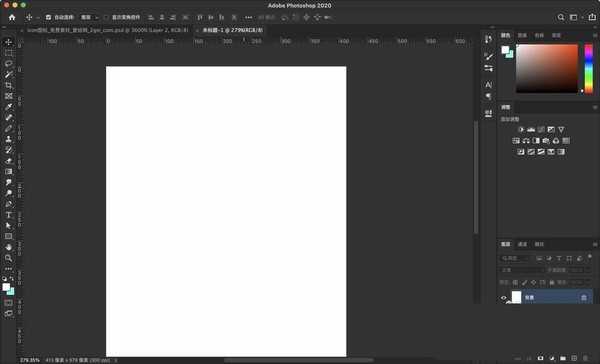Hide the Background layer with eye icon
Viewport: 600px width, 364px height.
pyautogui.click(x=504, y=297)
